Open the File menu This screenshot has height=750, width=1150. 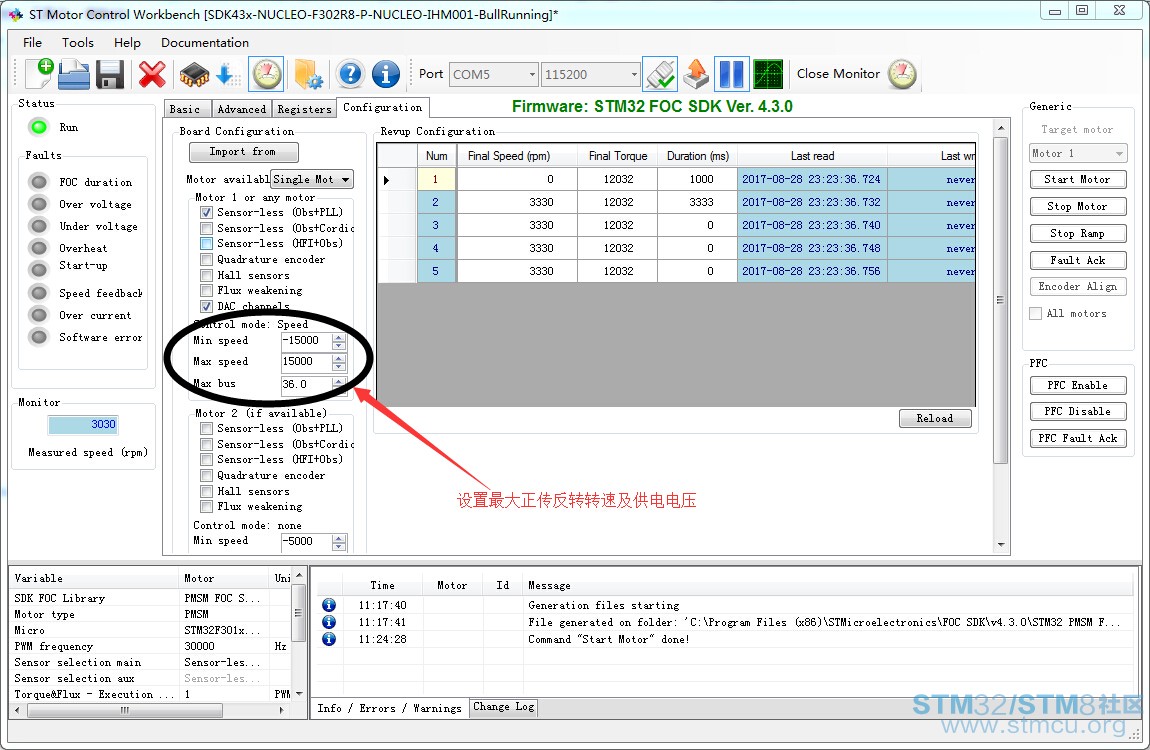click(32, 43)
